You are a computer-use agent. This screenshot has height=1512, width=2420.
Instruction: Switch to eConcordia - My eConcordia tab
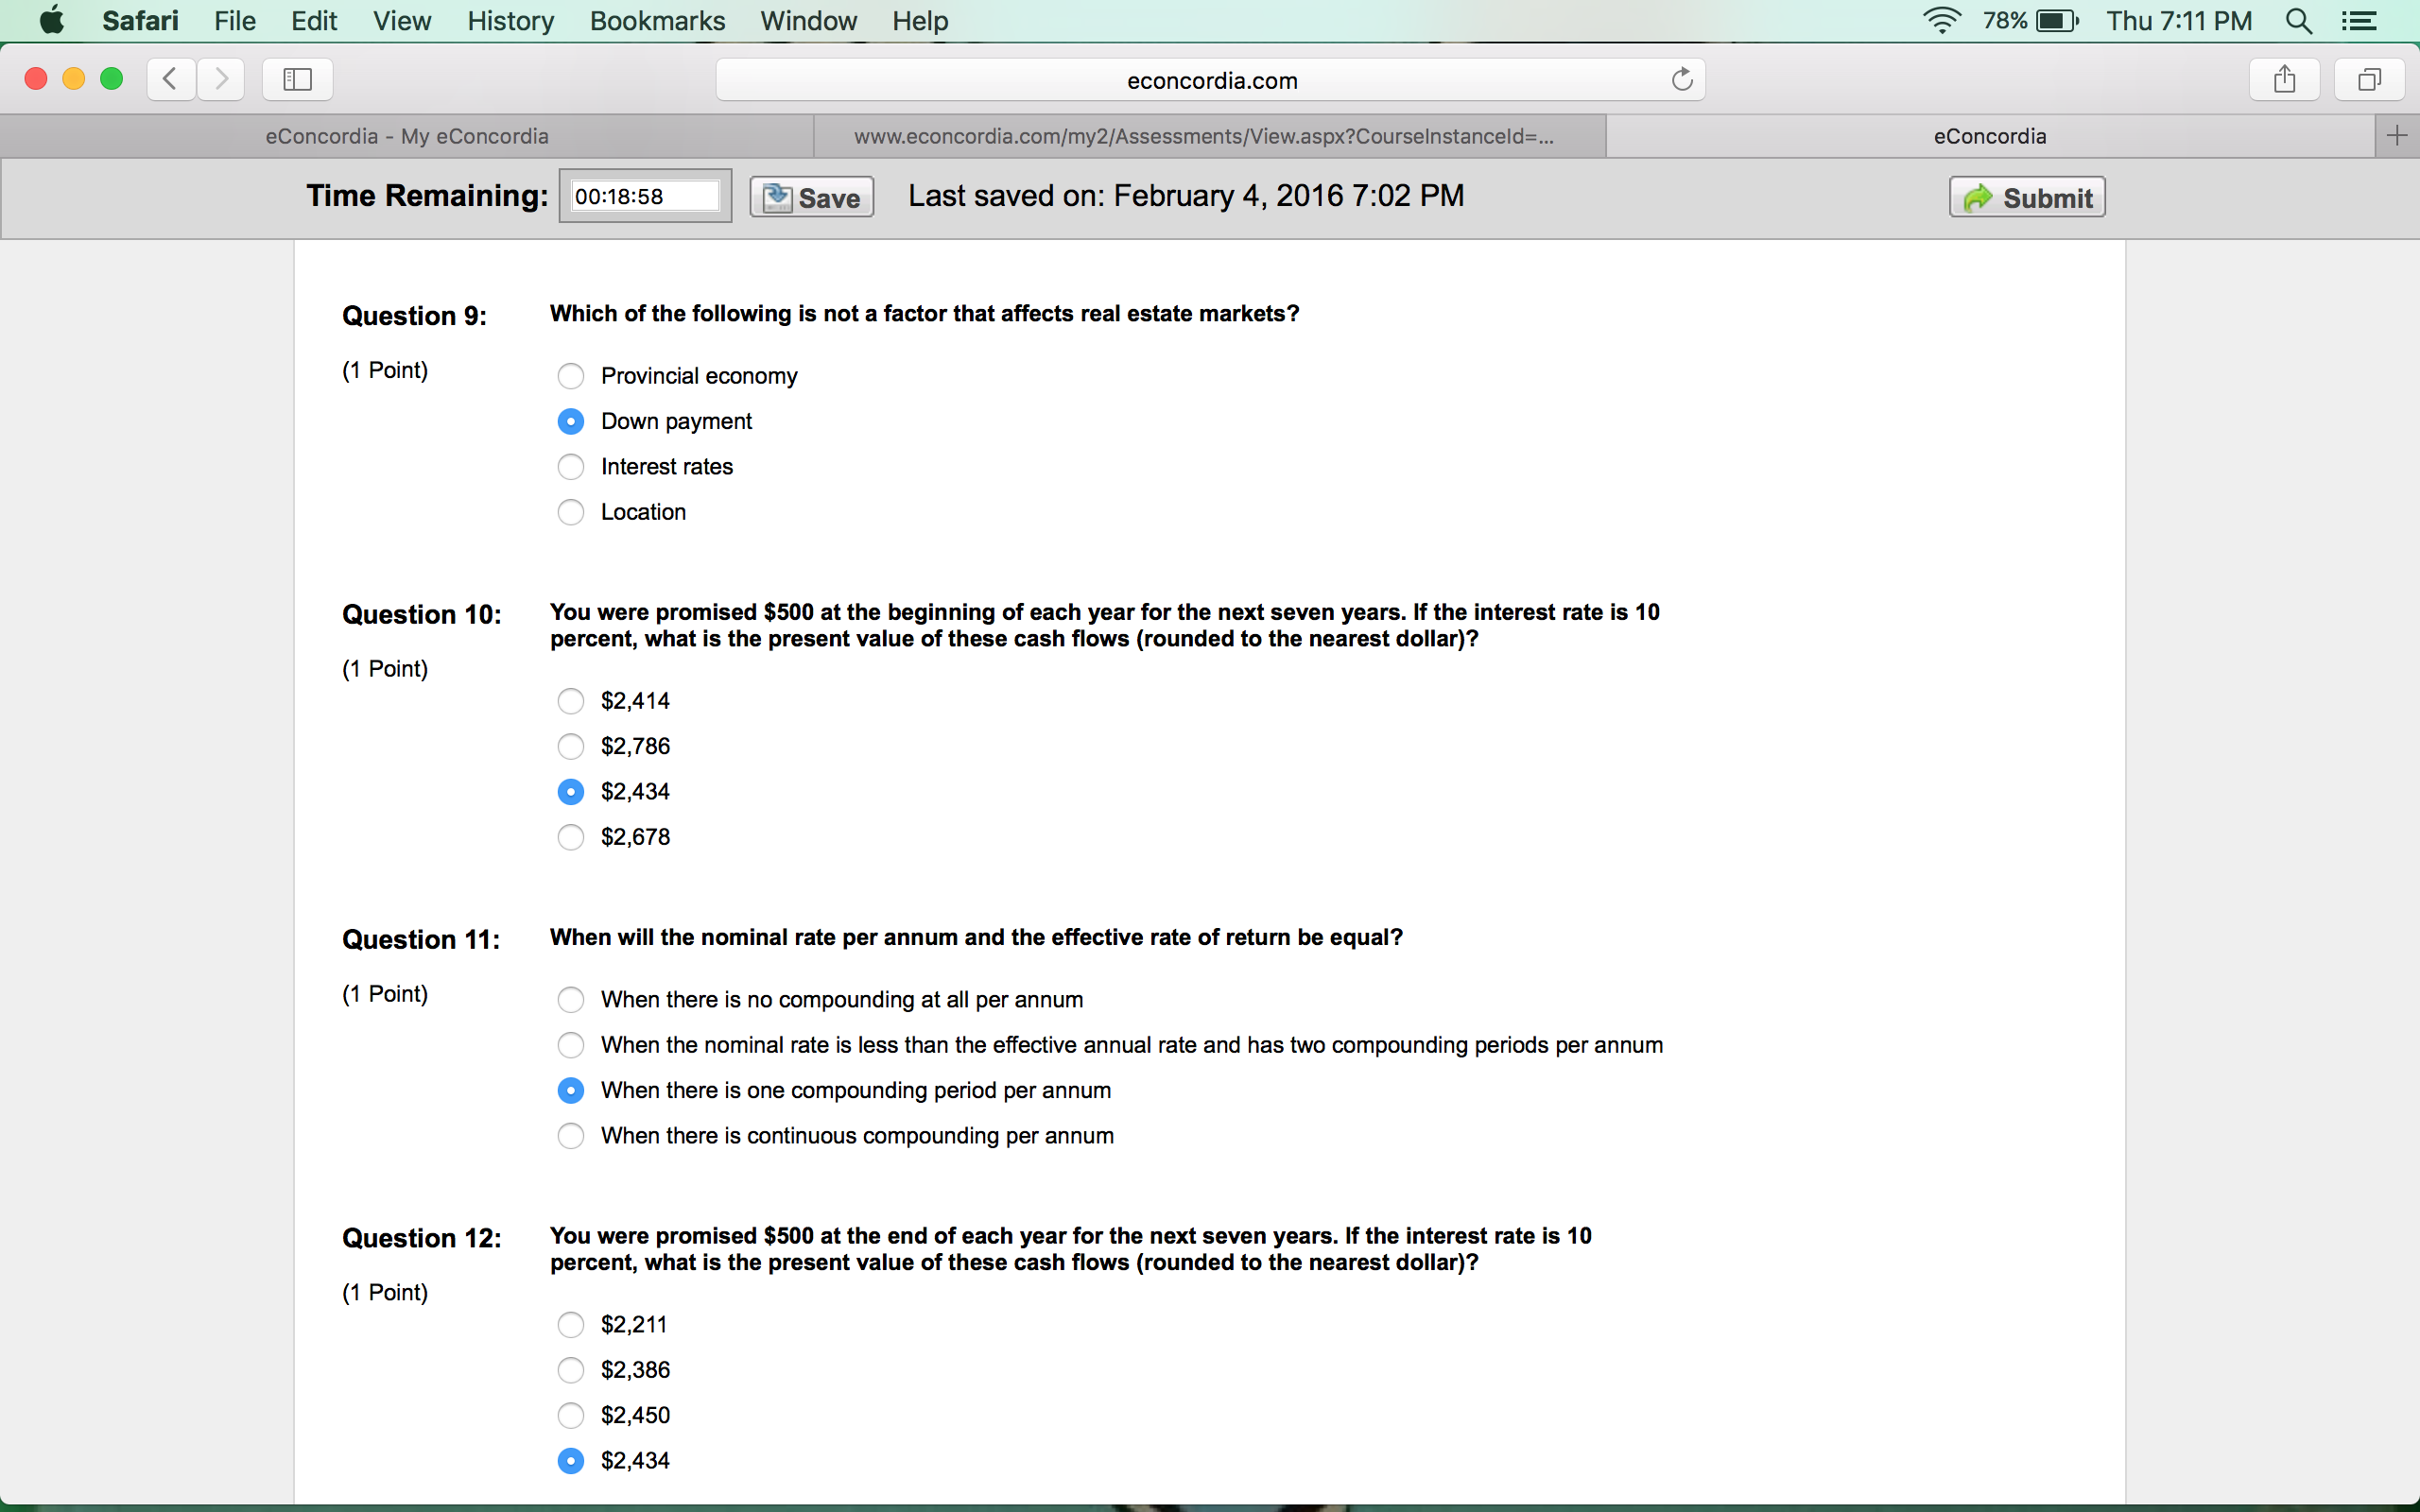tap(407, 136)
